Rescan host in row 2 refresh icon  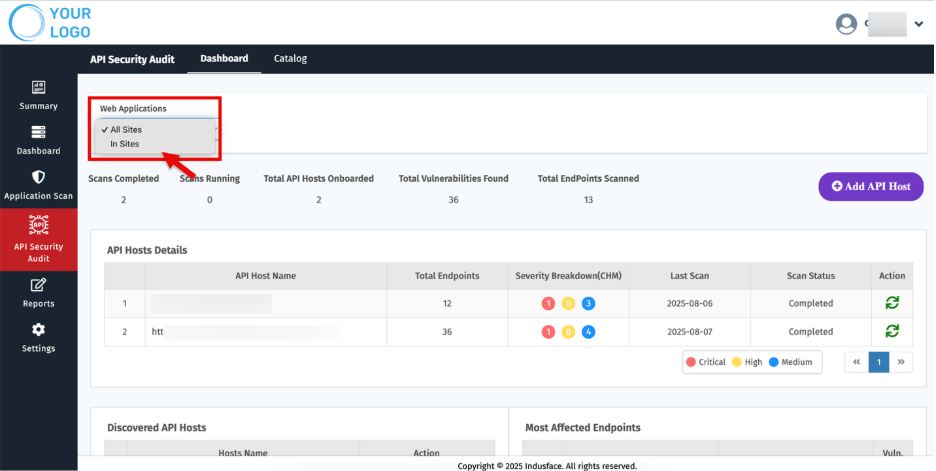(x=892, y=331)
